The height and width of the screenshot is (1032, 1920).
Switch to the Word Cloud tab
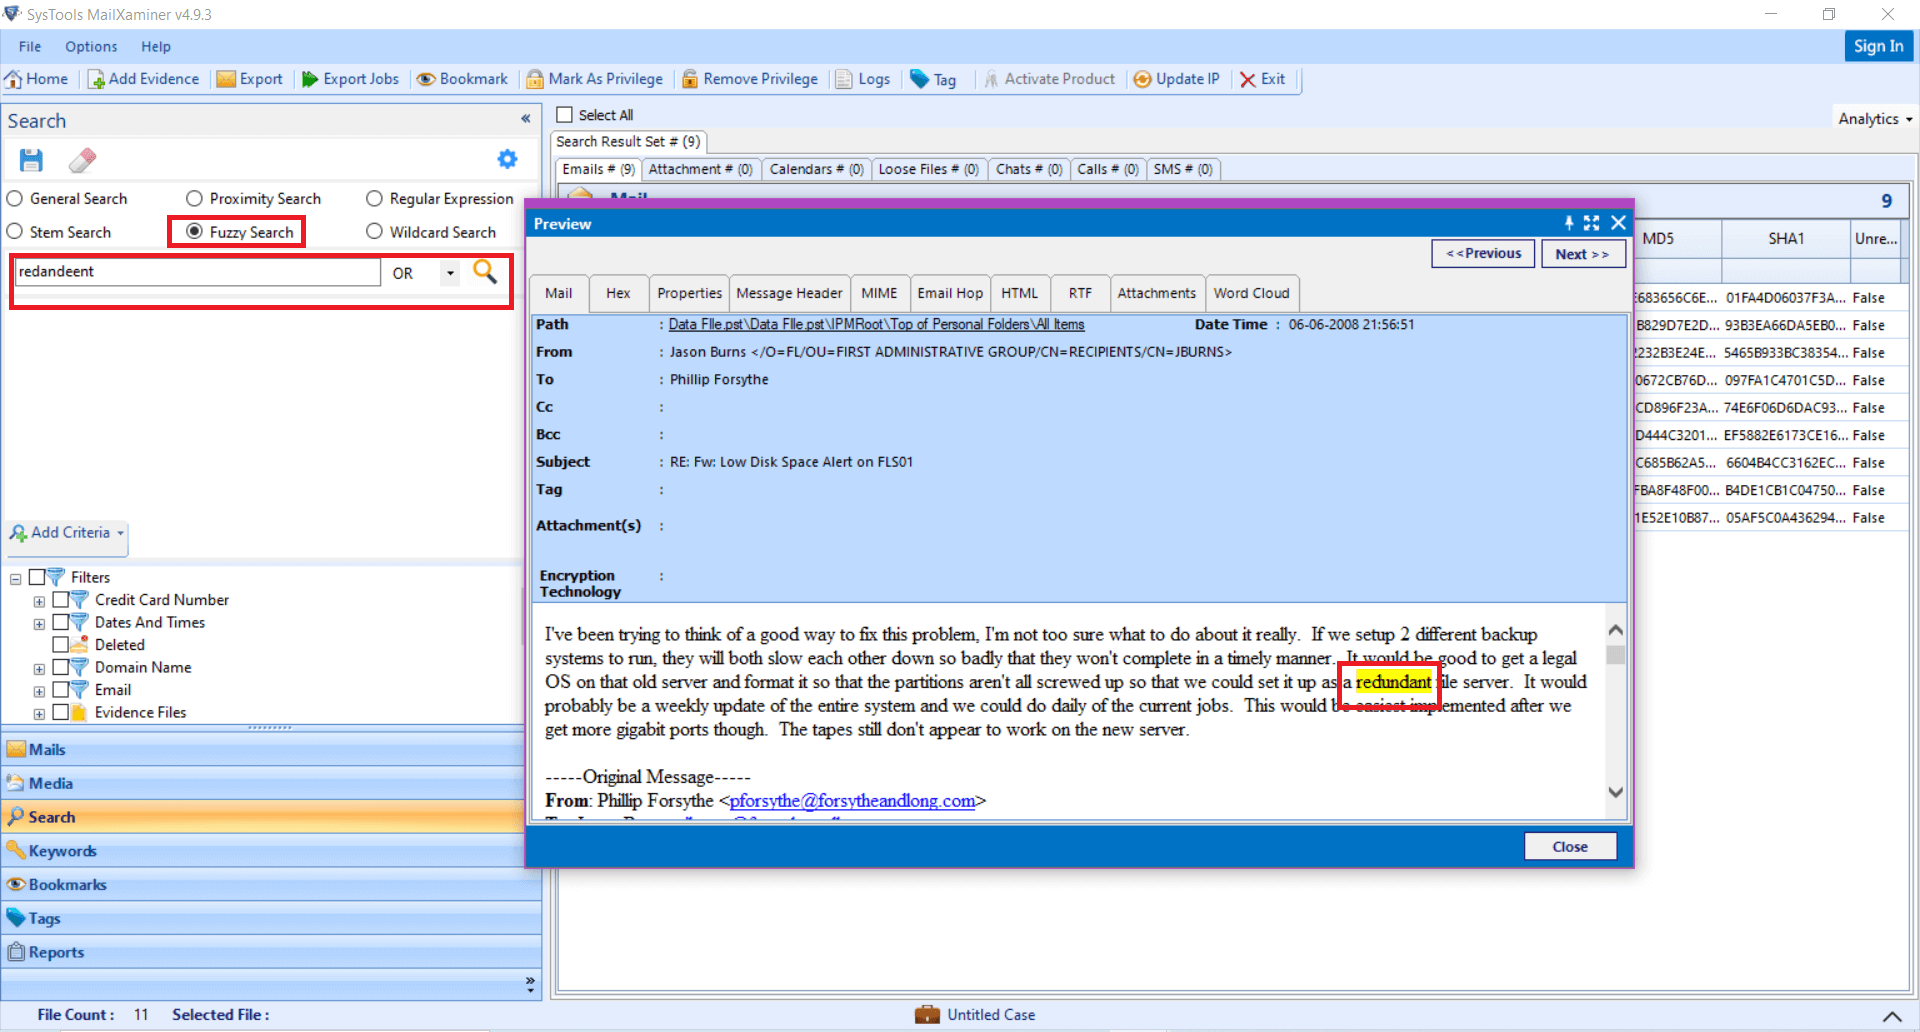[1251, 292]
